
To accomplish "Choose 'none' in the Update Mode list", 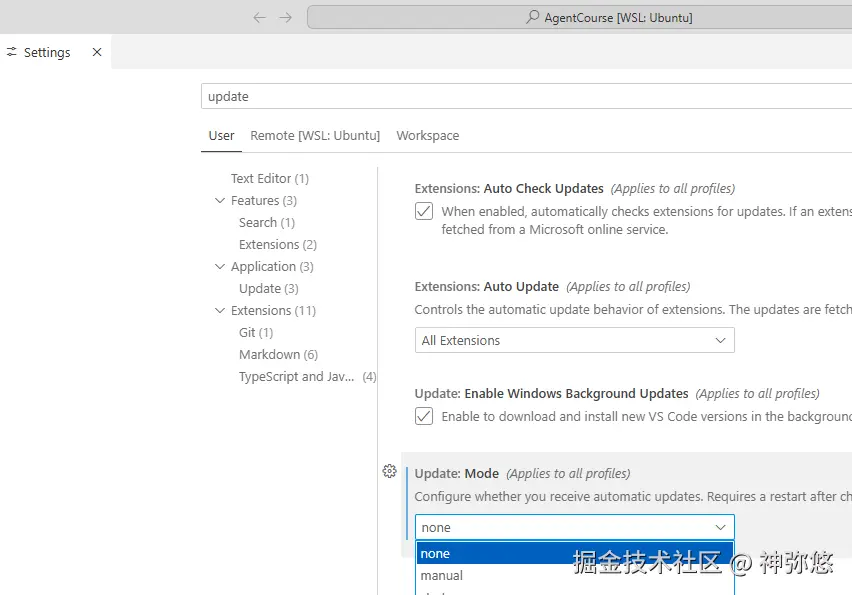I will click(574, 553).
